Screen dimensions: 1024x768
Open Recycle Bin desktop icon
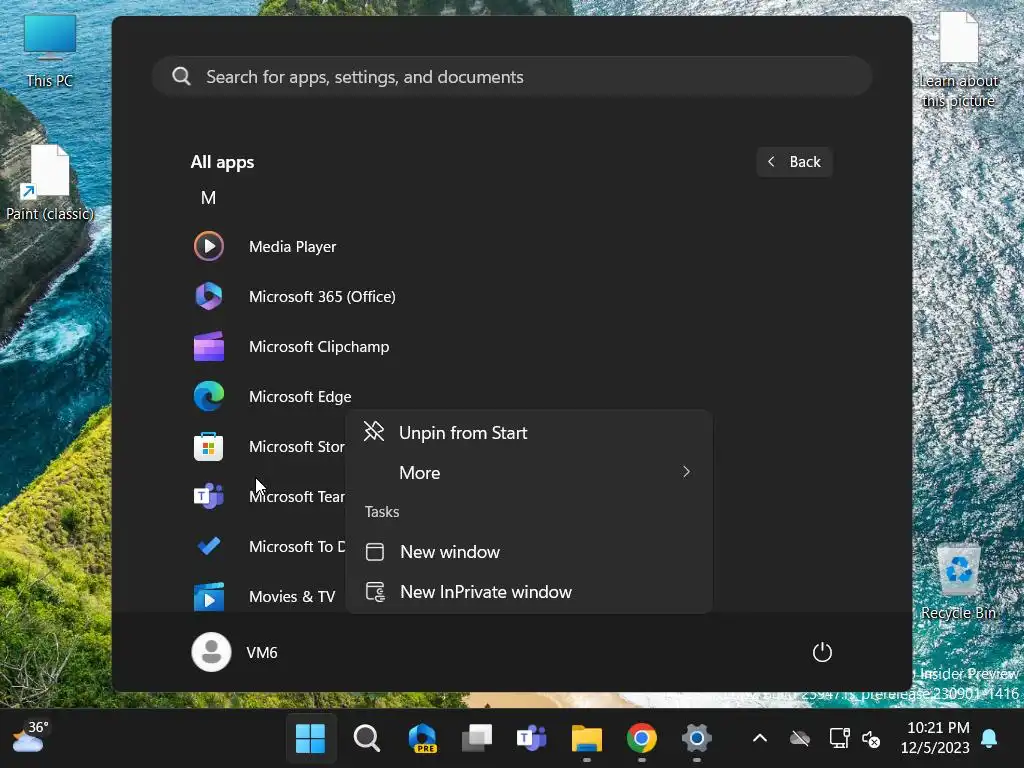point(958,583)
